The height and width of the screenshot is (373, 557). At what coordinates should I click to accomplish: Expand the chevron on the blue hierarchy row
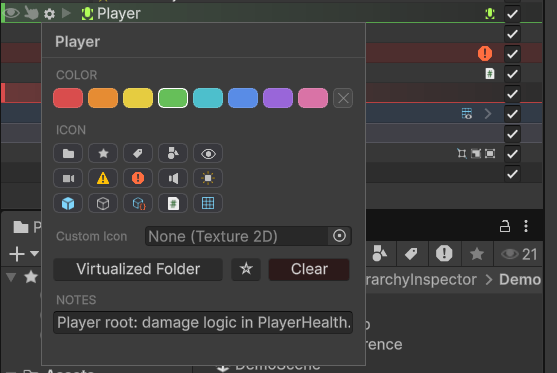(x=488, y=114)
